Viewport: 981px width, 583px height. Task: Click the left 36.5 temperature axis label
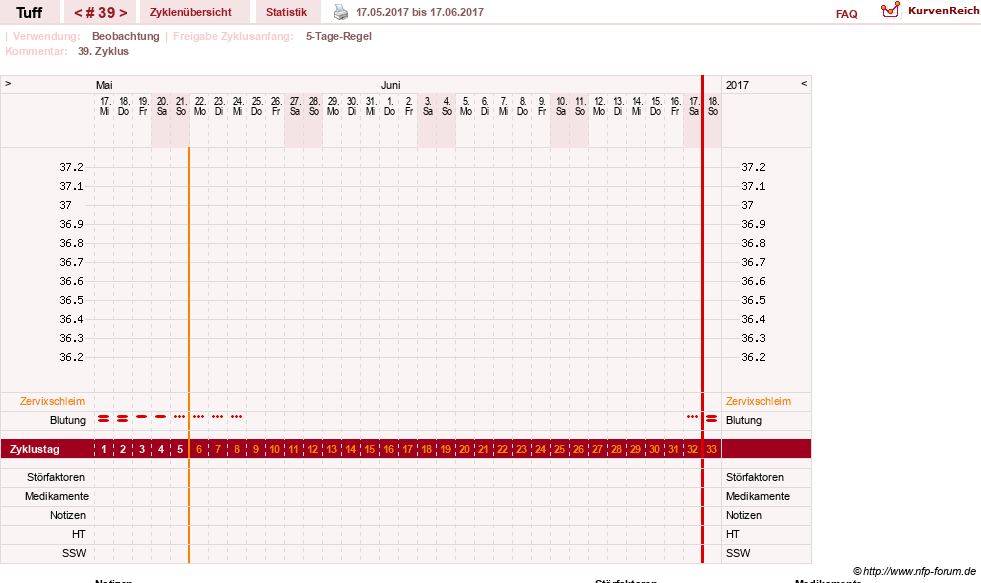click(x=71, y=300)
